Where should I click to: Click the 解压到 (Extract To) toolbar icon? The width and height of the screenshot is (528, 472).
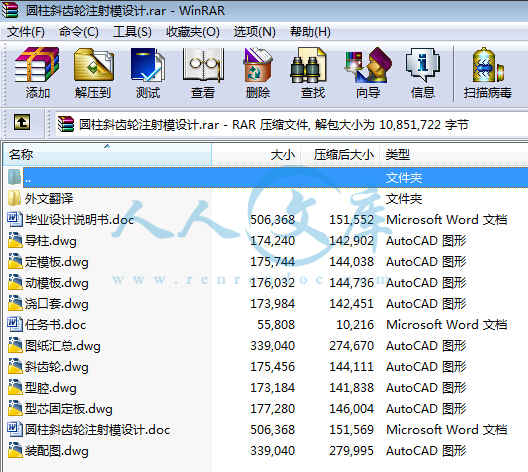pos(93,65)
